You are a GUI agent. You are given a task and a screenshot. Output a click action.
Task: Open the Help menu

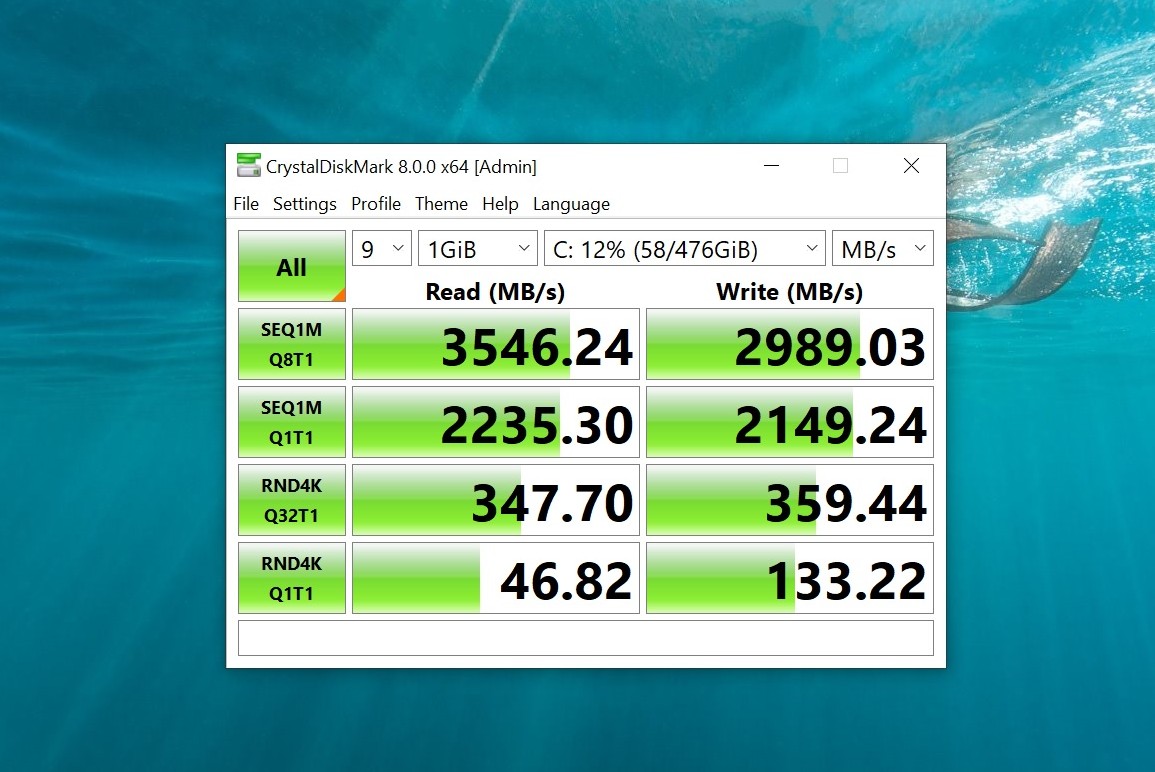point(500,204)
